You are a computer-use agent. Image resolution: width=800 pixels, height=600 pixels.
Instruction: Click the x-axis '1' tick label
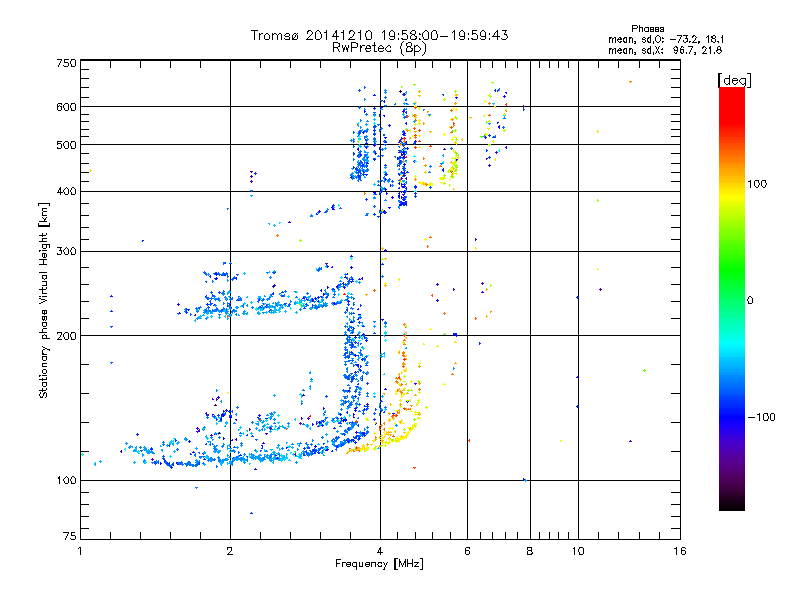[80, 551]
